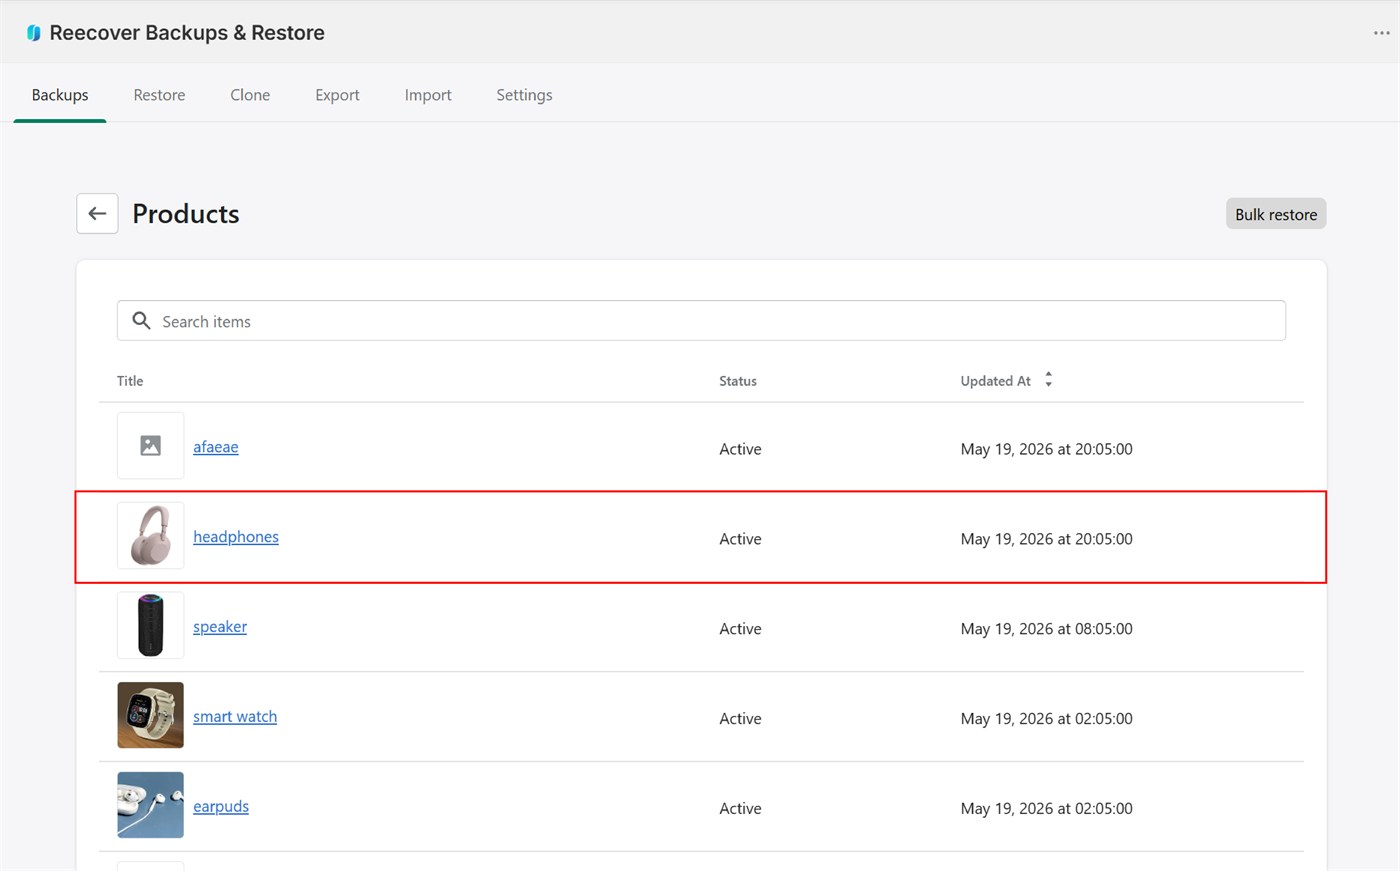Viewport: 1400px width, 871px height.
Task: Open the smart watch product link
Action: pyautogui.click(x=235, y=717)
